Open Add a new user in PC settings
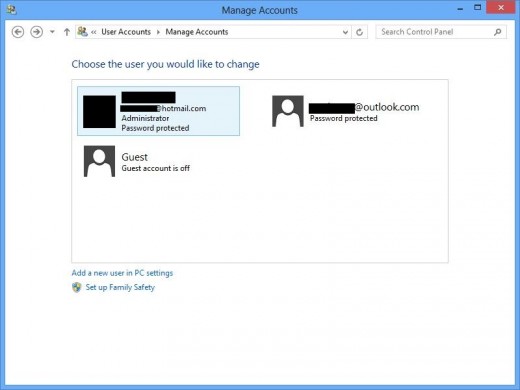The height and width of the screenshot is (390, 520). 122,273
